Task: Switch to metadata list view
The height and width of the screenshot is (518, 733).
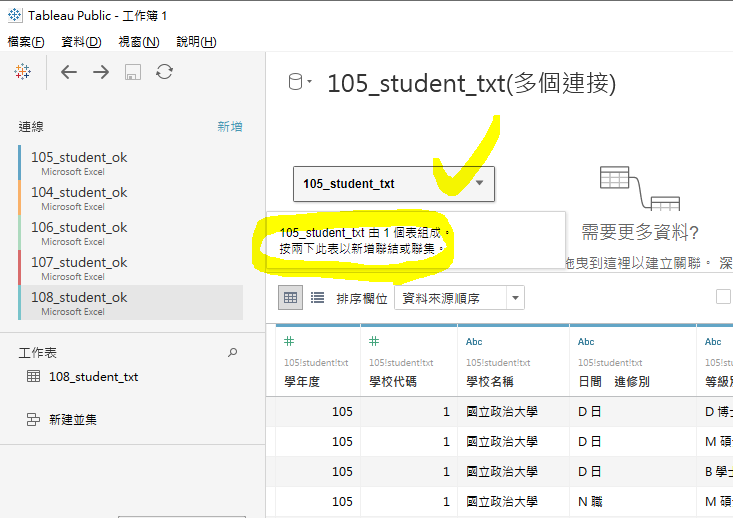Action: click(x=317, y=298)
